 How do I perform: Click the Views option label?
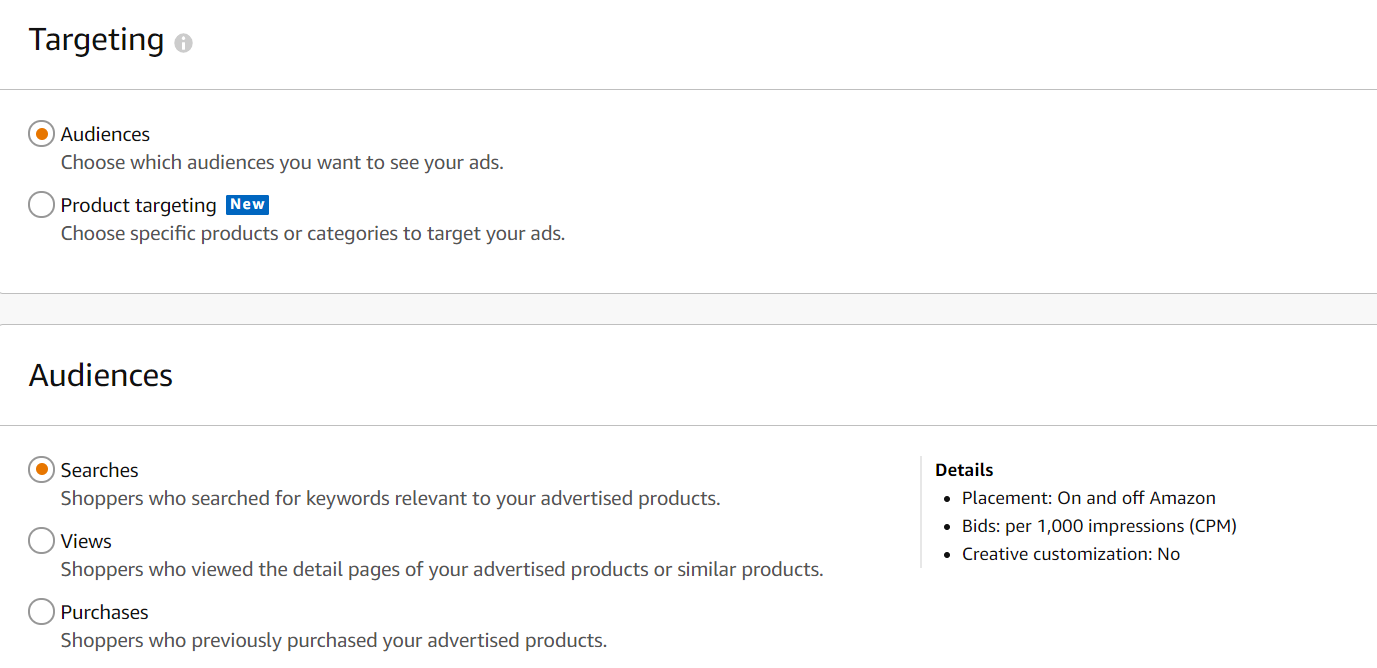click(86, 541)
